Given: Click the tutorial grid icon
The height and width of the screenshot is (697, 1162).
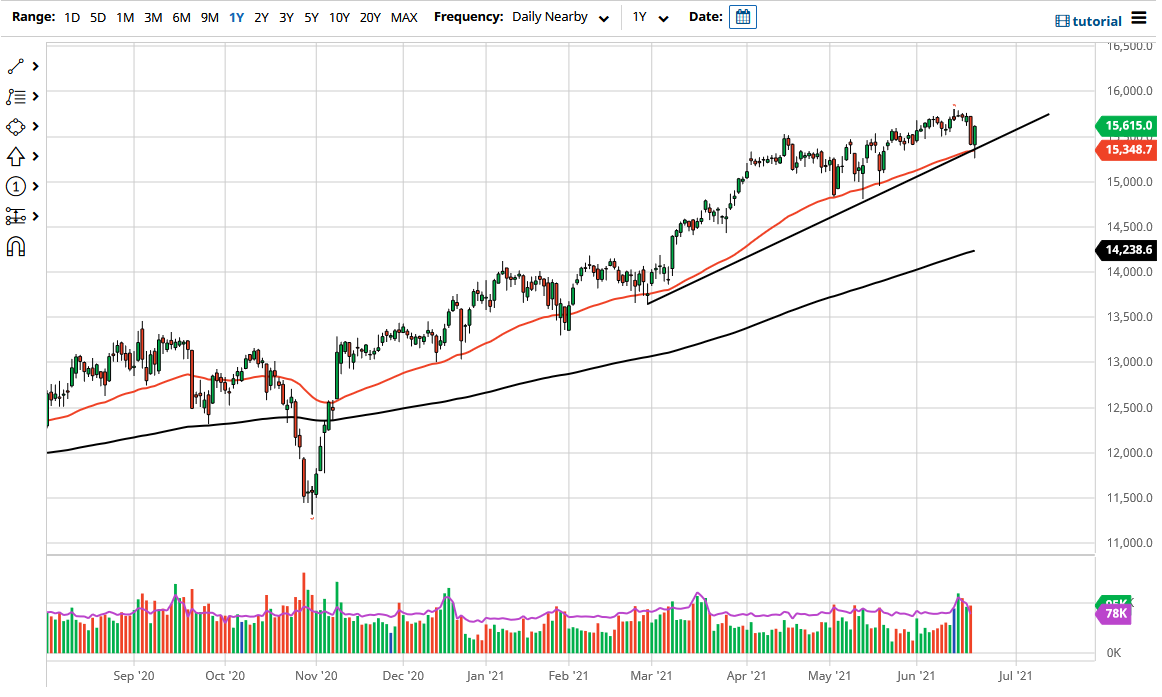Looking at the screenshot, I should pyautogui.click(x=1063, y=20).
